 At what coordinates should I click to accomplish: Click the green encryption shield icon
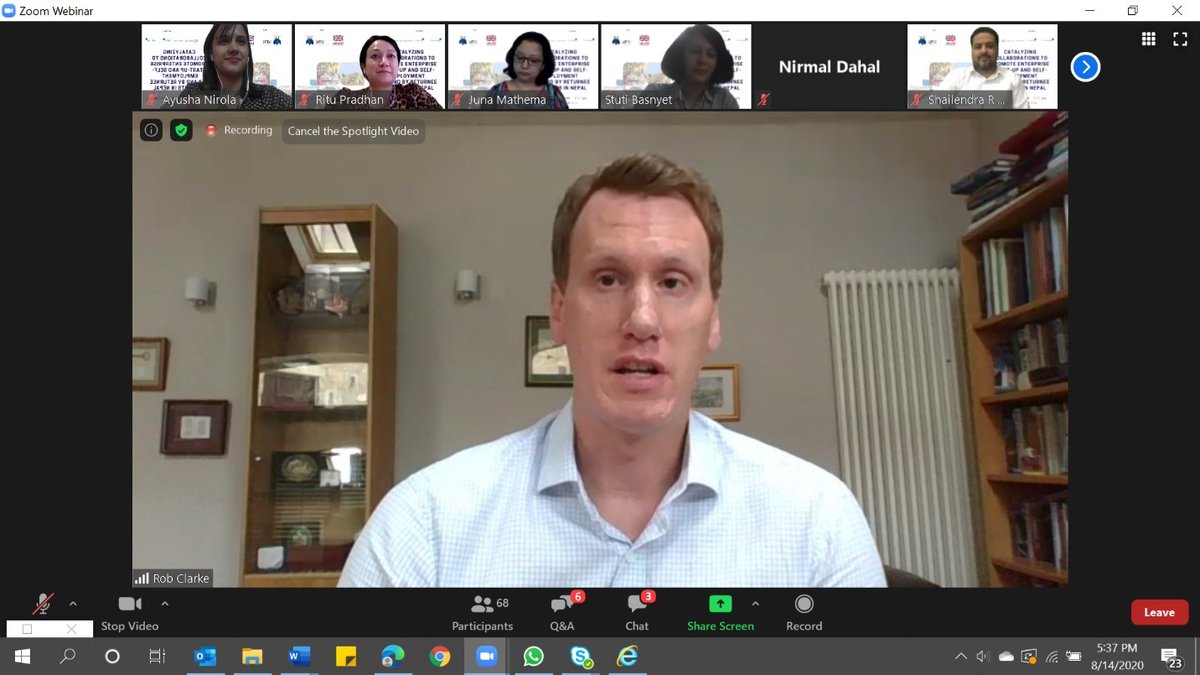coord(181,130)
